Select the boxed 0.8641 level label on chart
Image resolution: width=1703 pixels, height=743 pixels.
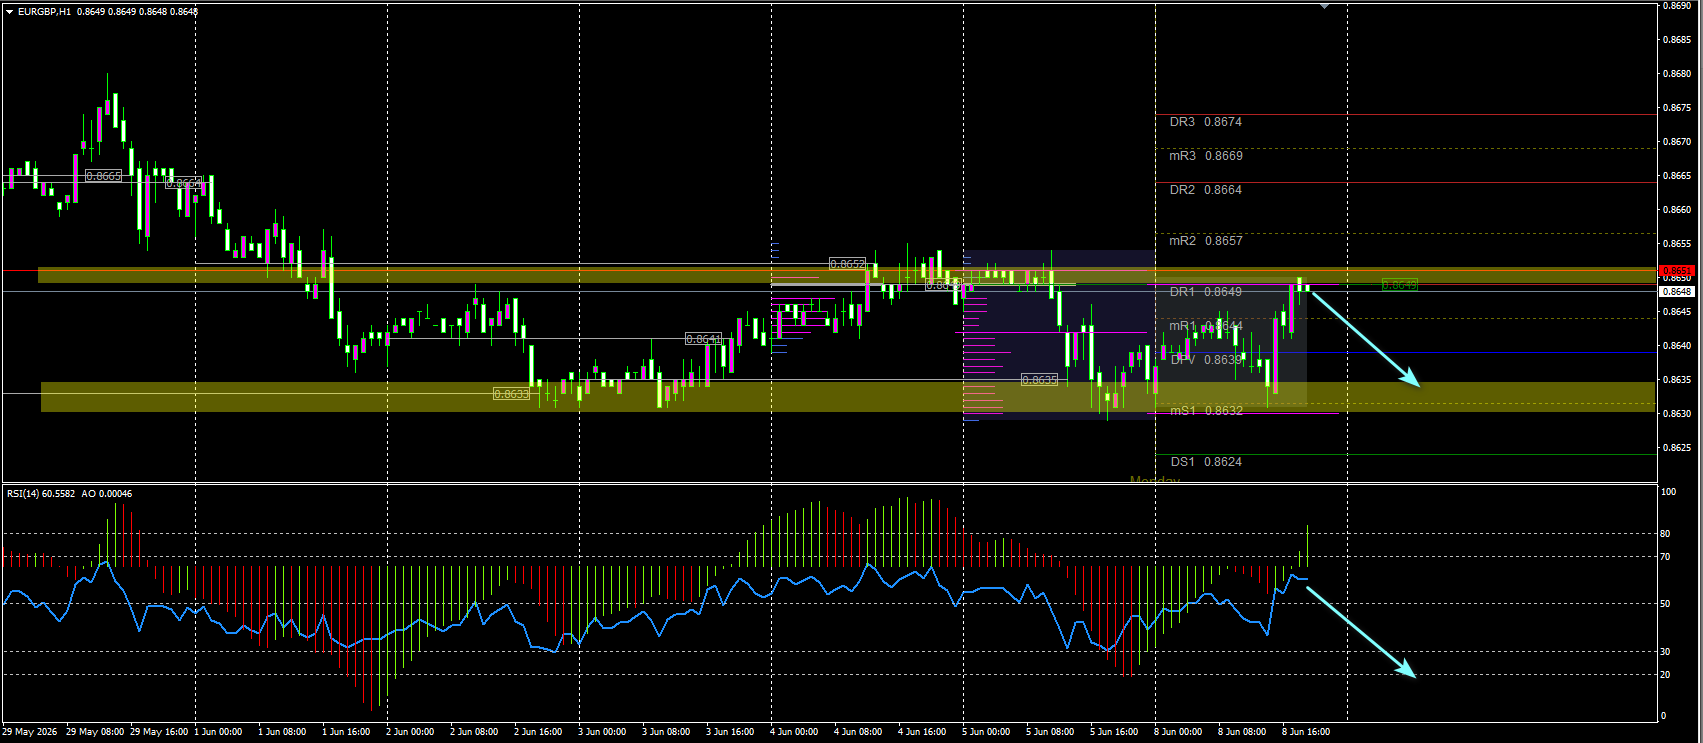(704, 339)
